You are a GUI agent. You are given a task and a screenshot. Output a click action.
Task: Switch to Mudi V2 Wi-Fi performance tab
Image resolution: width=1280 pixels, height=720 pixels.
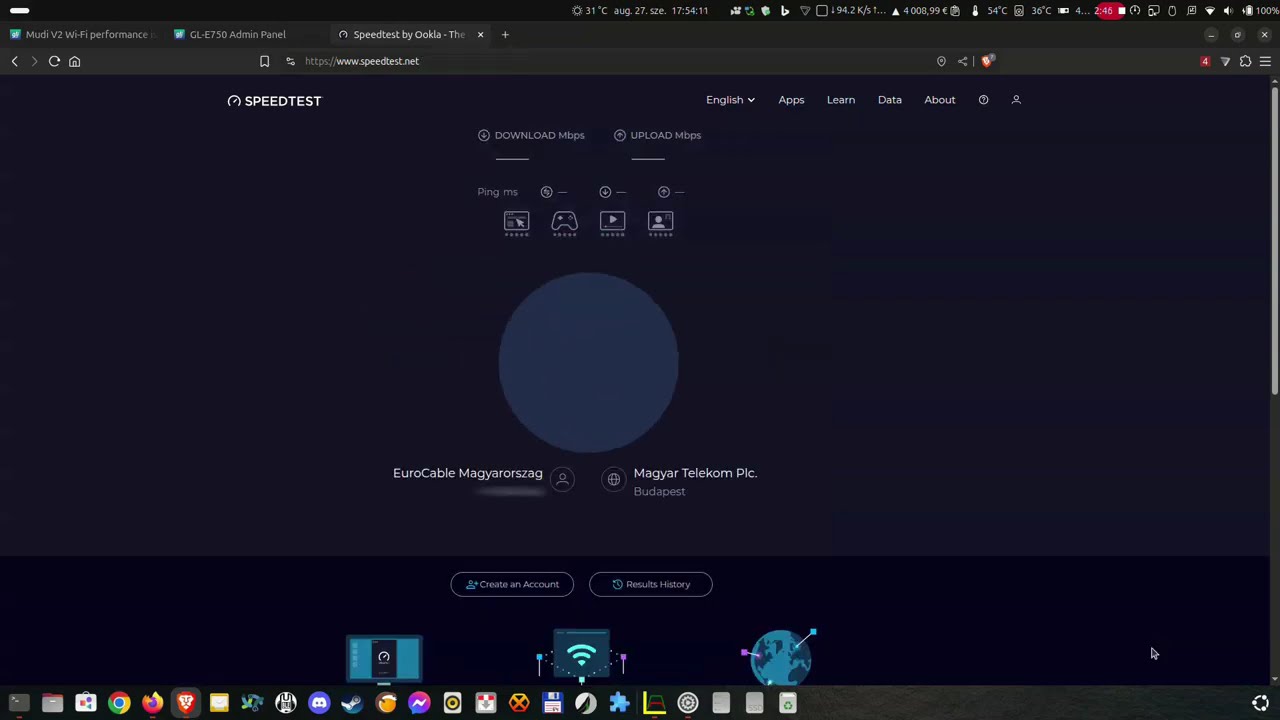pyautogui.click(x=84, y=35)
